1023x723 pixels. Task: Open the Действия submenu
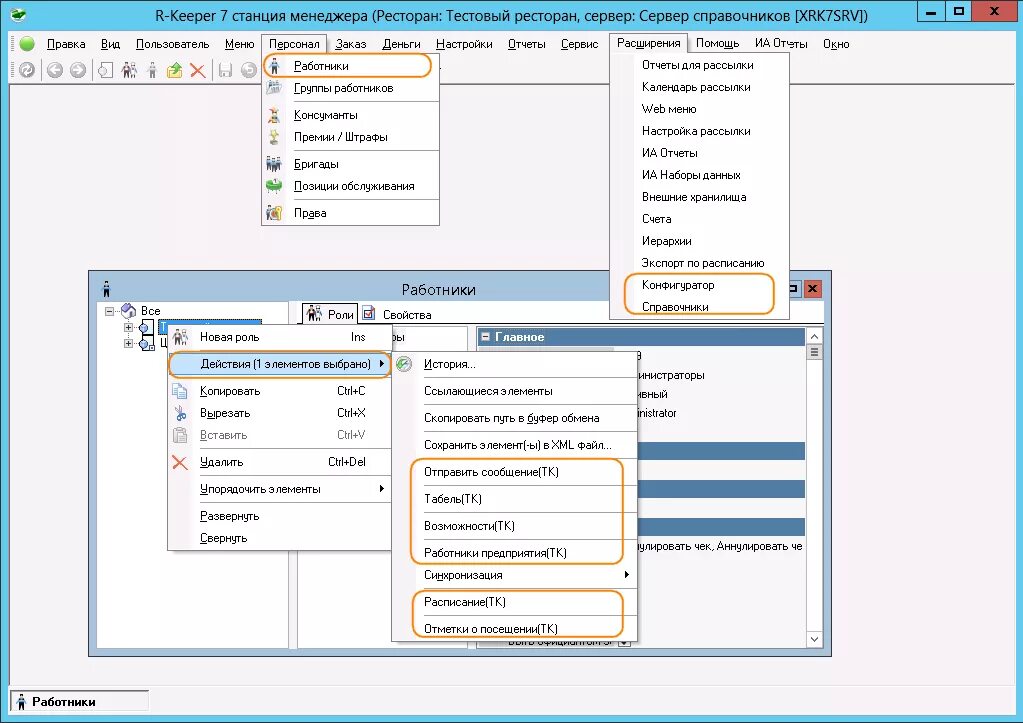[x=279, y=364]
